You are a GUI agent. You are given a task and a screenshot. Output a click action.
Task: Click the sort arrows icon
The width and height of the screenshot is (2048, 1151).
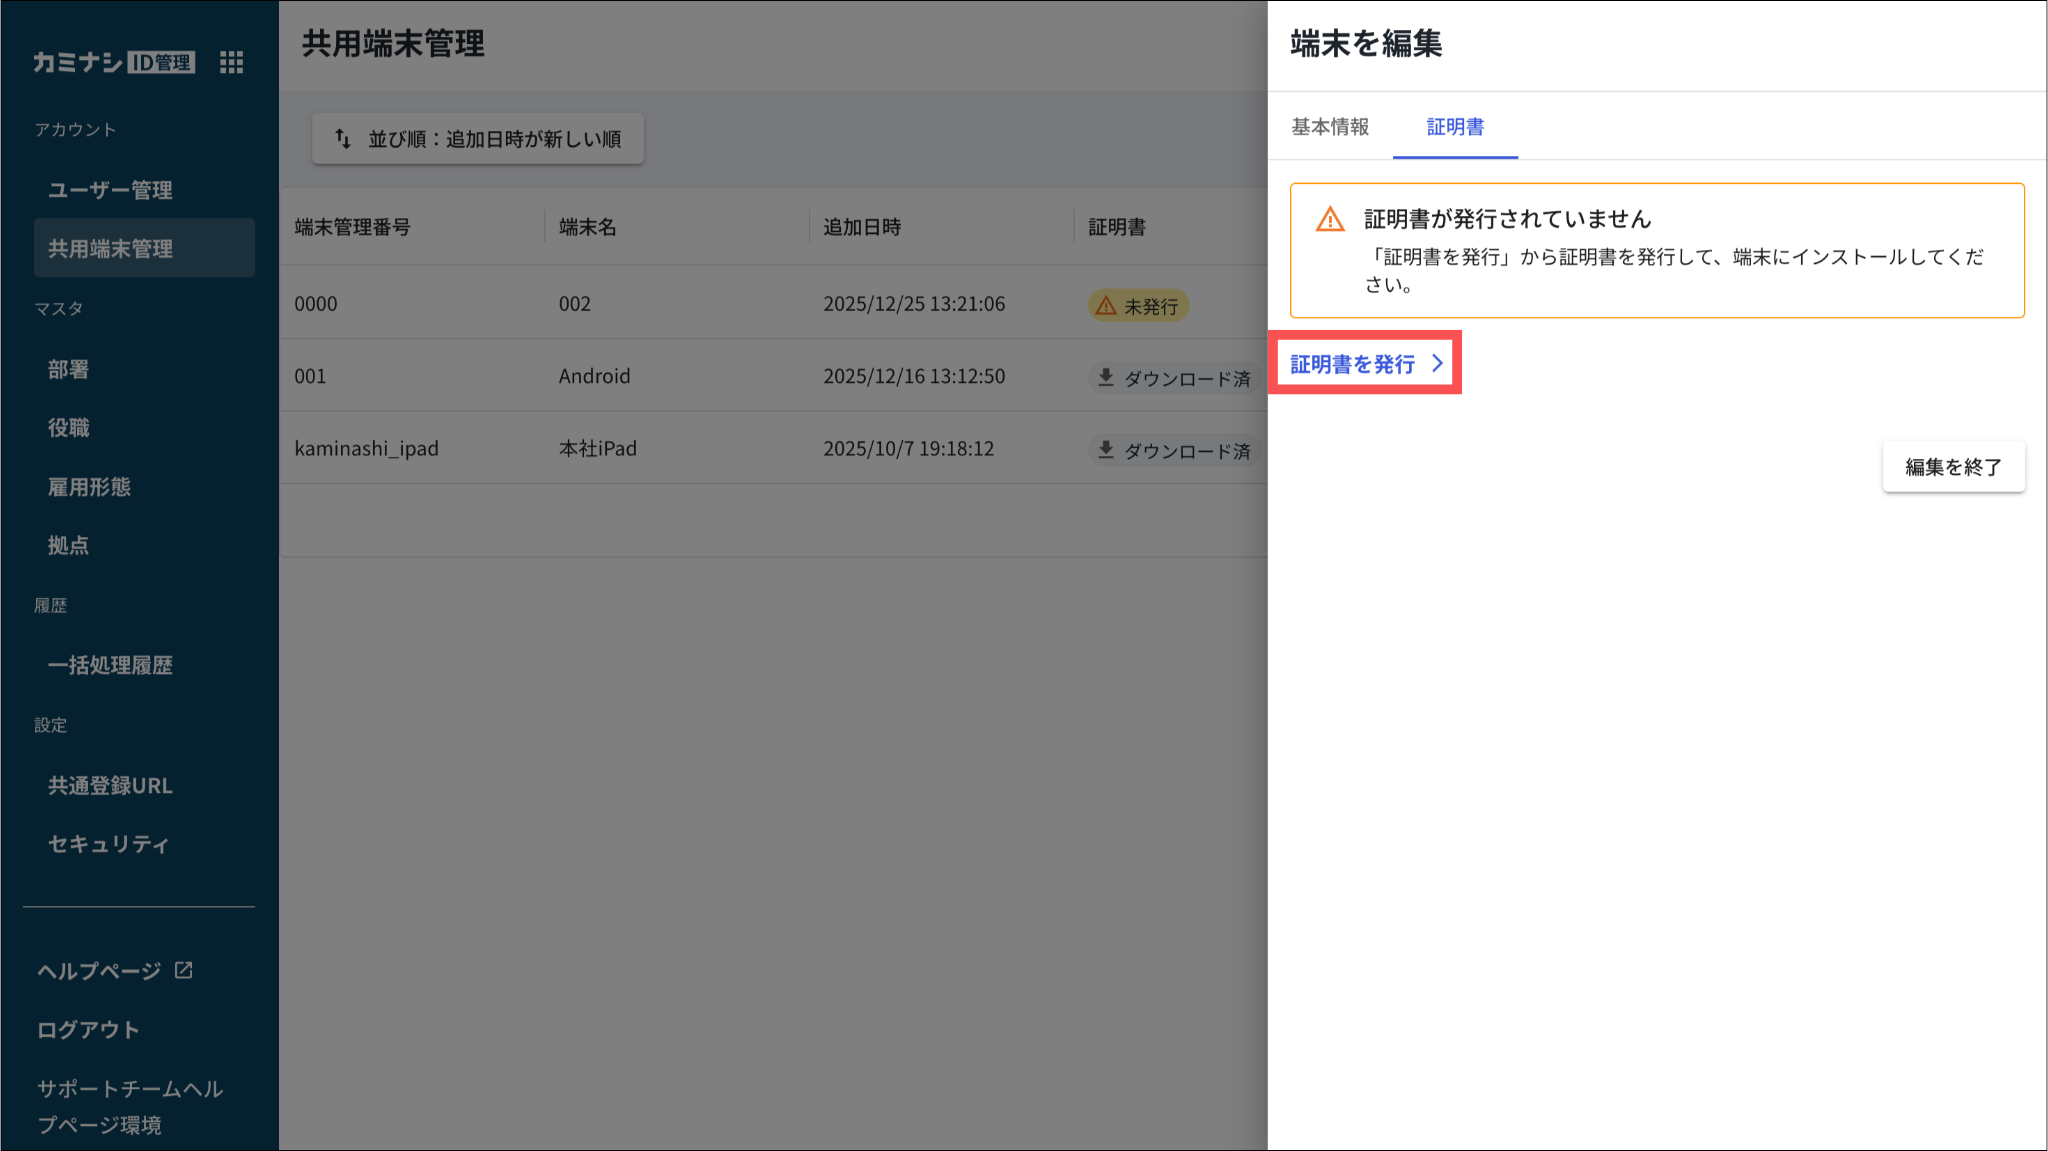pyautogui.click(x=343, y=138)
